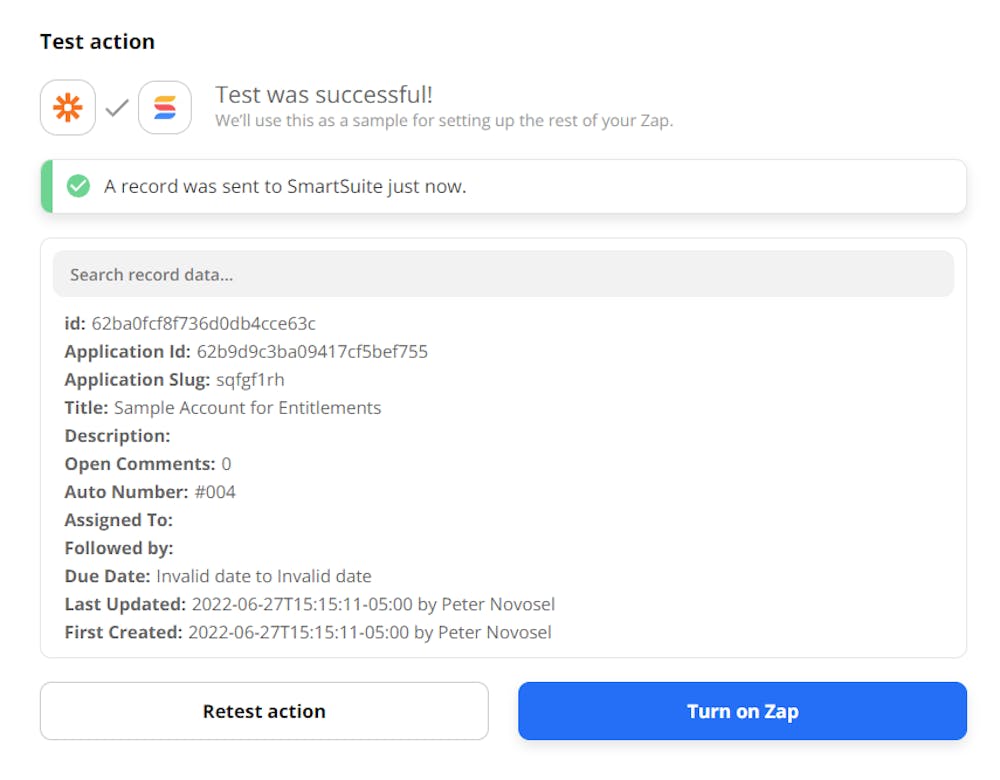Select the Last Updated timestamp row
This screenshot has width=1000, height=780.
(310, 604)
